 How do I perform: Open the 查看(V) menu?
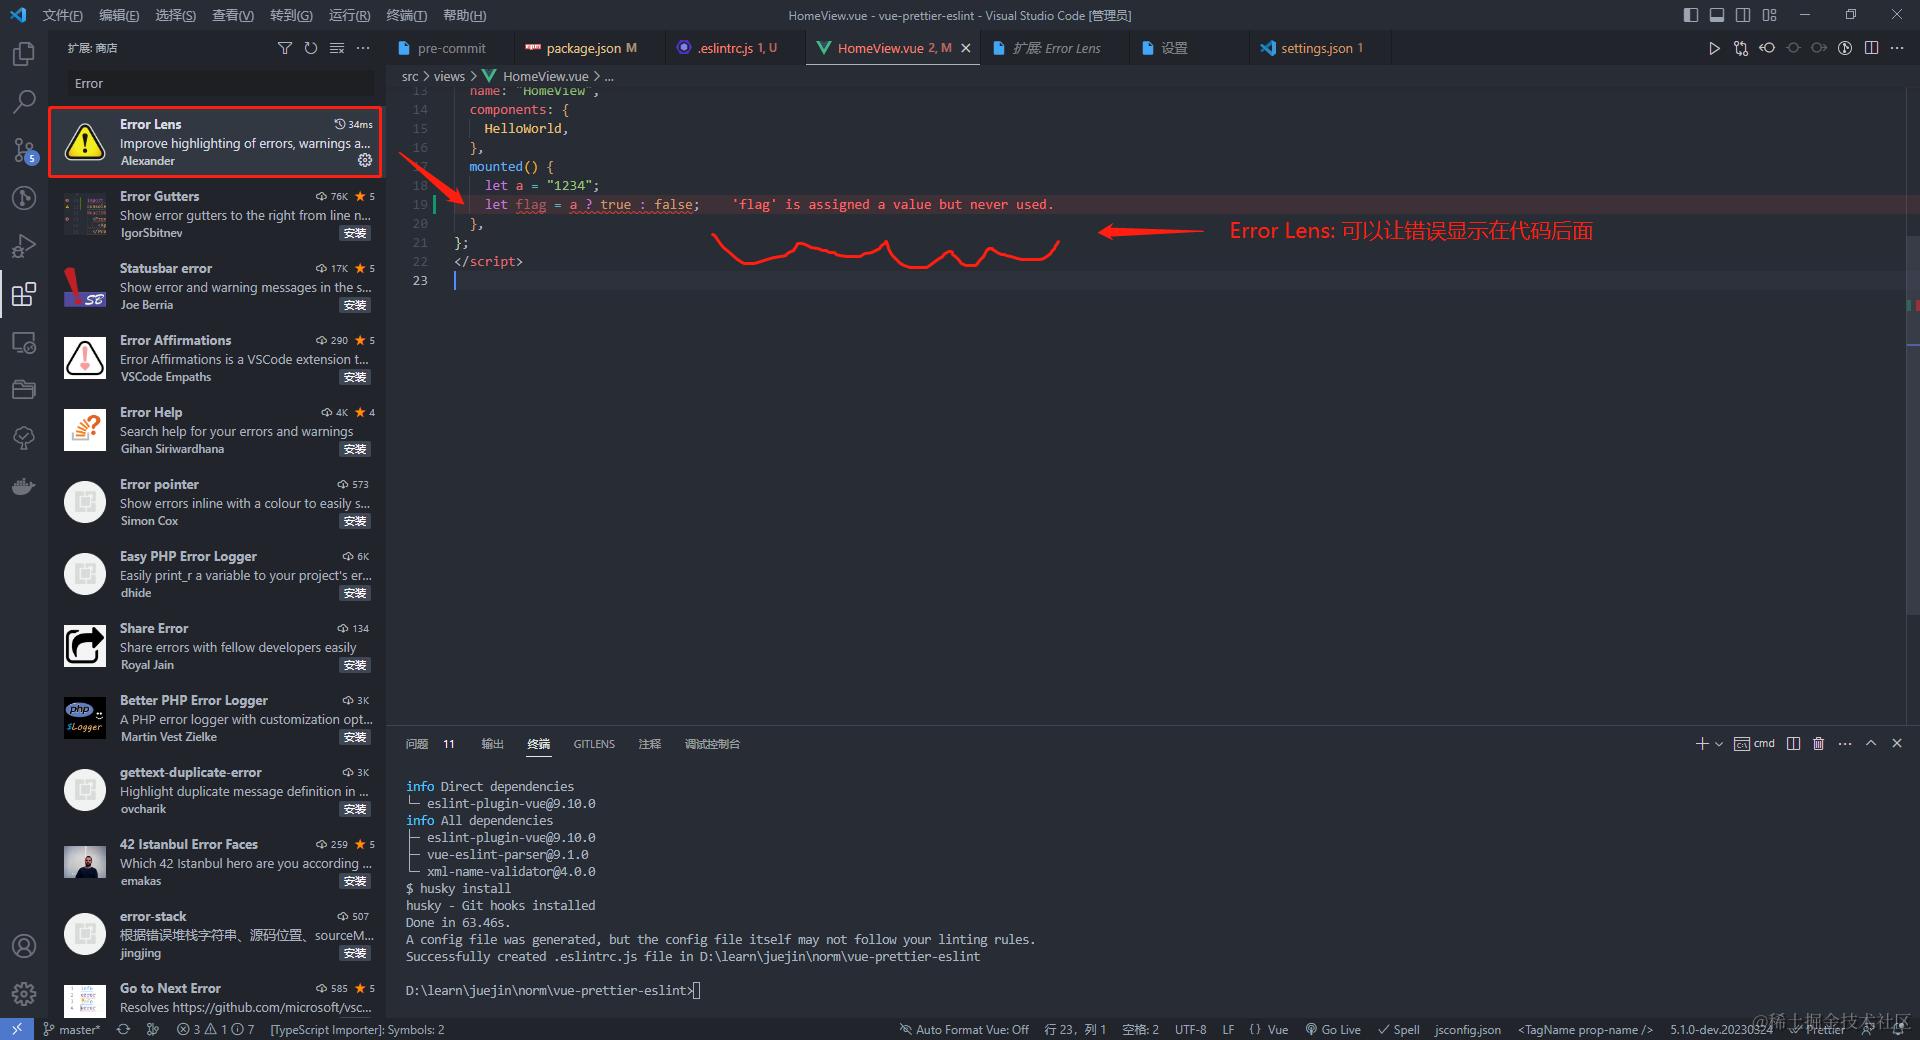coord(232,15)
